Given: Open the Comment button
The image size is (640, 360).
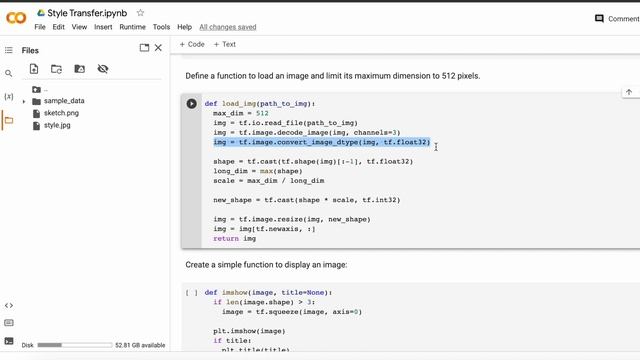Looking at the screenshot, I should pyautogui.click(x=617, y=19).
